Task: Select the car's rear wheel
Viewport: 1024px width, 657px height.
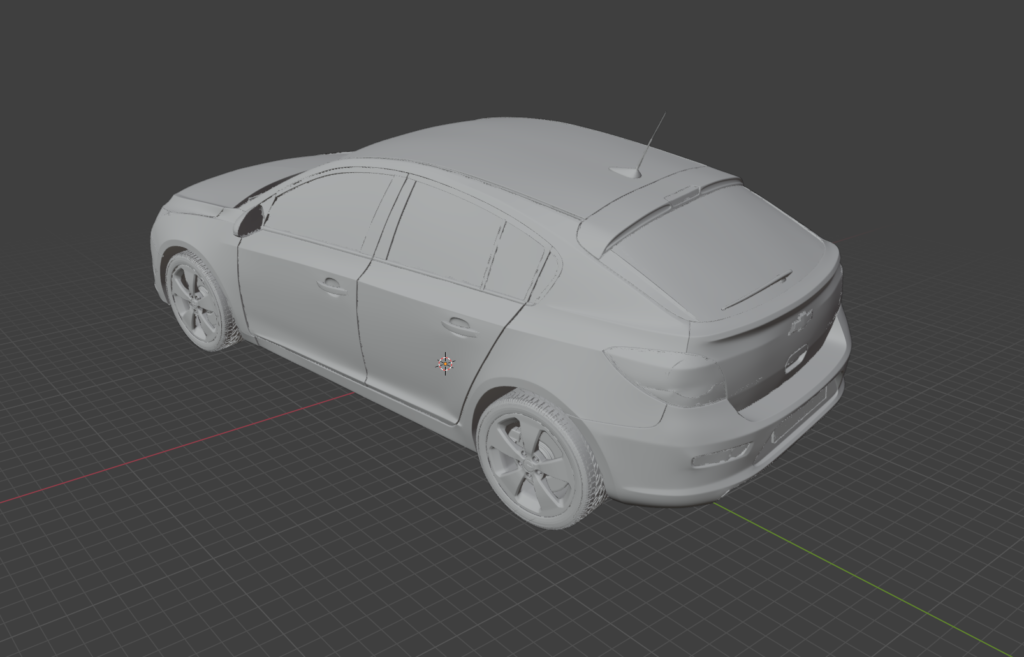Action: [x=540, y=459]
